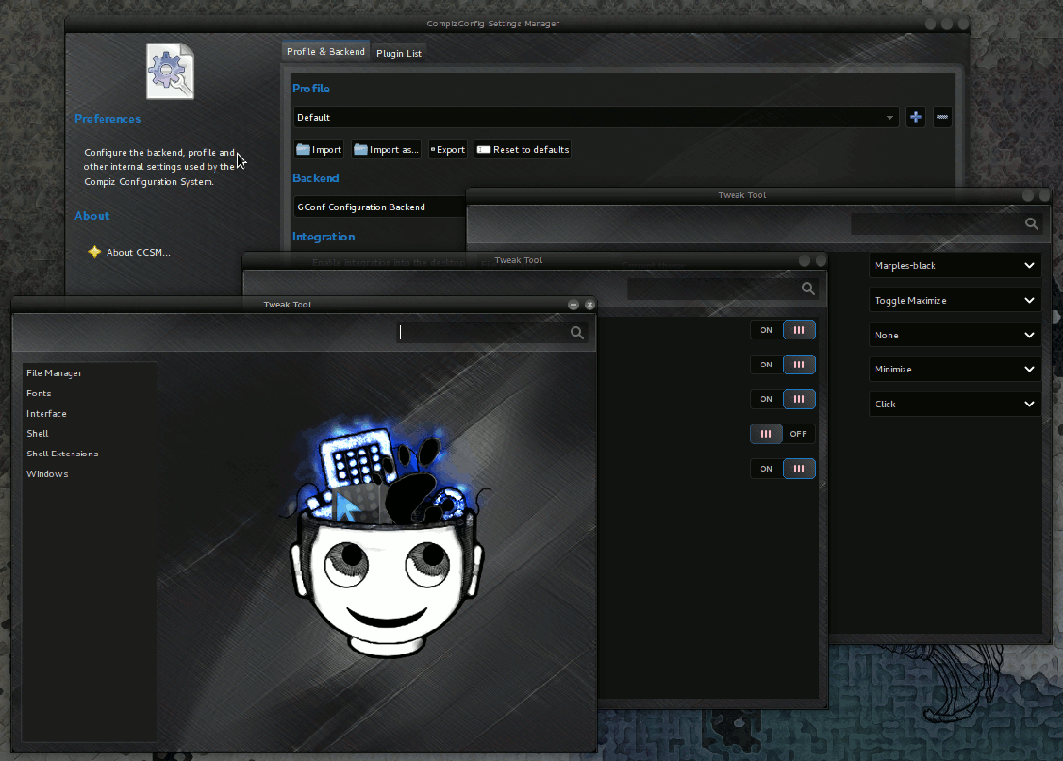Image resolution: width=1063 pixels, height=761 pixels.
Task: Click the star icon beside About CCSM
Action: (94, 251)
